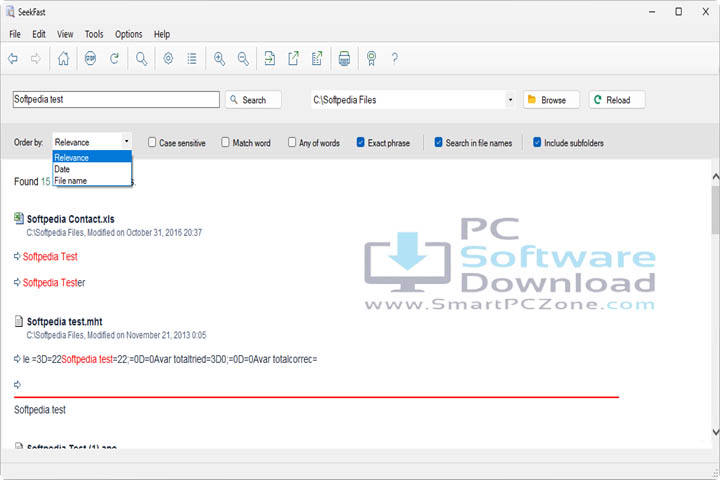Enable the Case sensitive checkbox
The image size is (720, 480).
coord(152,142)
